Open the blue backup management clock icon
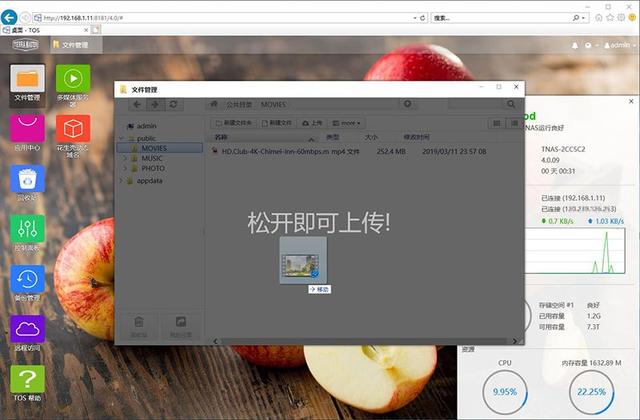Image resolution: width=640 pixels, height=420 pixels. pyautogui.click(x=27, y=283)
